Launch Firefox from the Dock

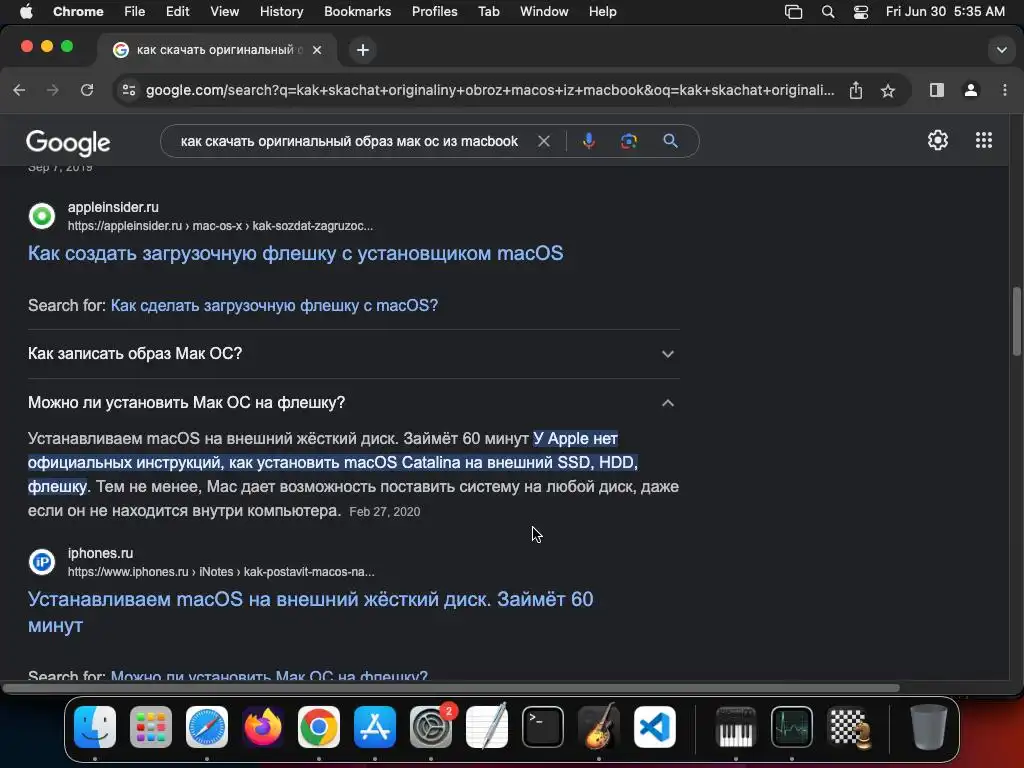coord(263,727)
